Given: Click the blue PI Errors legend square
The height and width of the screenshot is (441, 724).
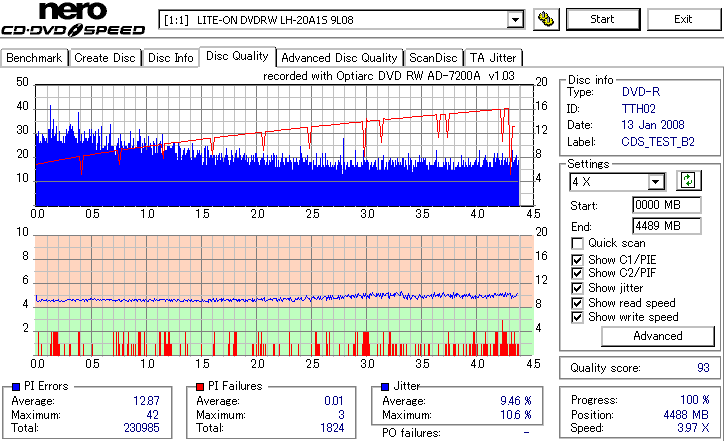Looking at the screenshot, I should pyautogui.click(x=16, y=387).
